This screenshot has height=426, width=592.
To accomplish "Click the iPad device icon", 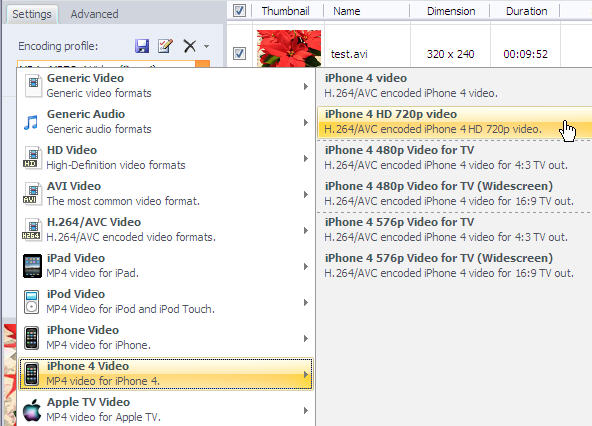I will tap(32, 266).
